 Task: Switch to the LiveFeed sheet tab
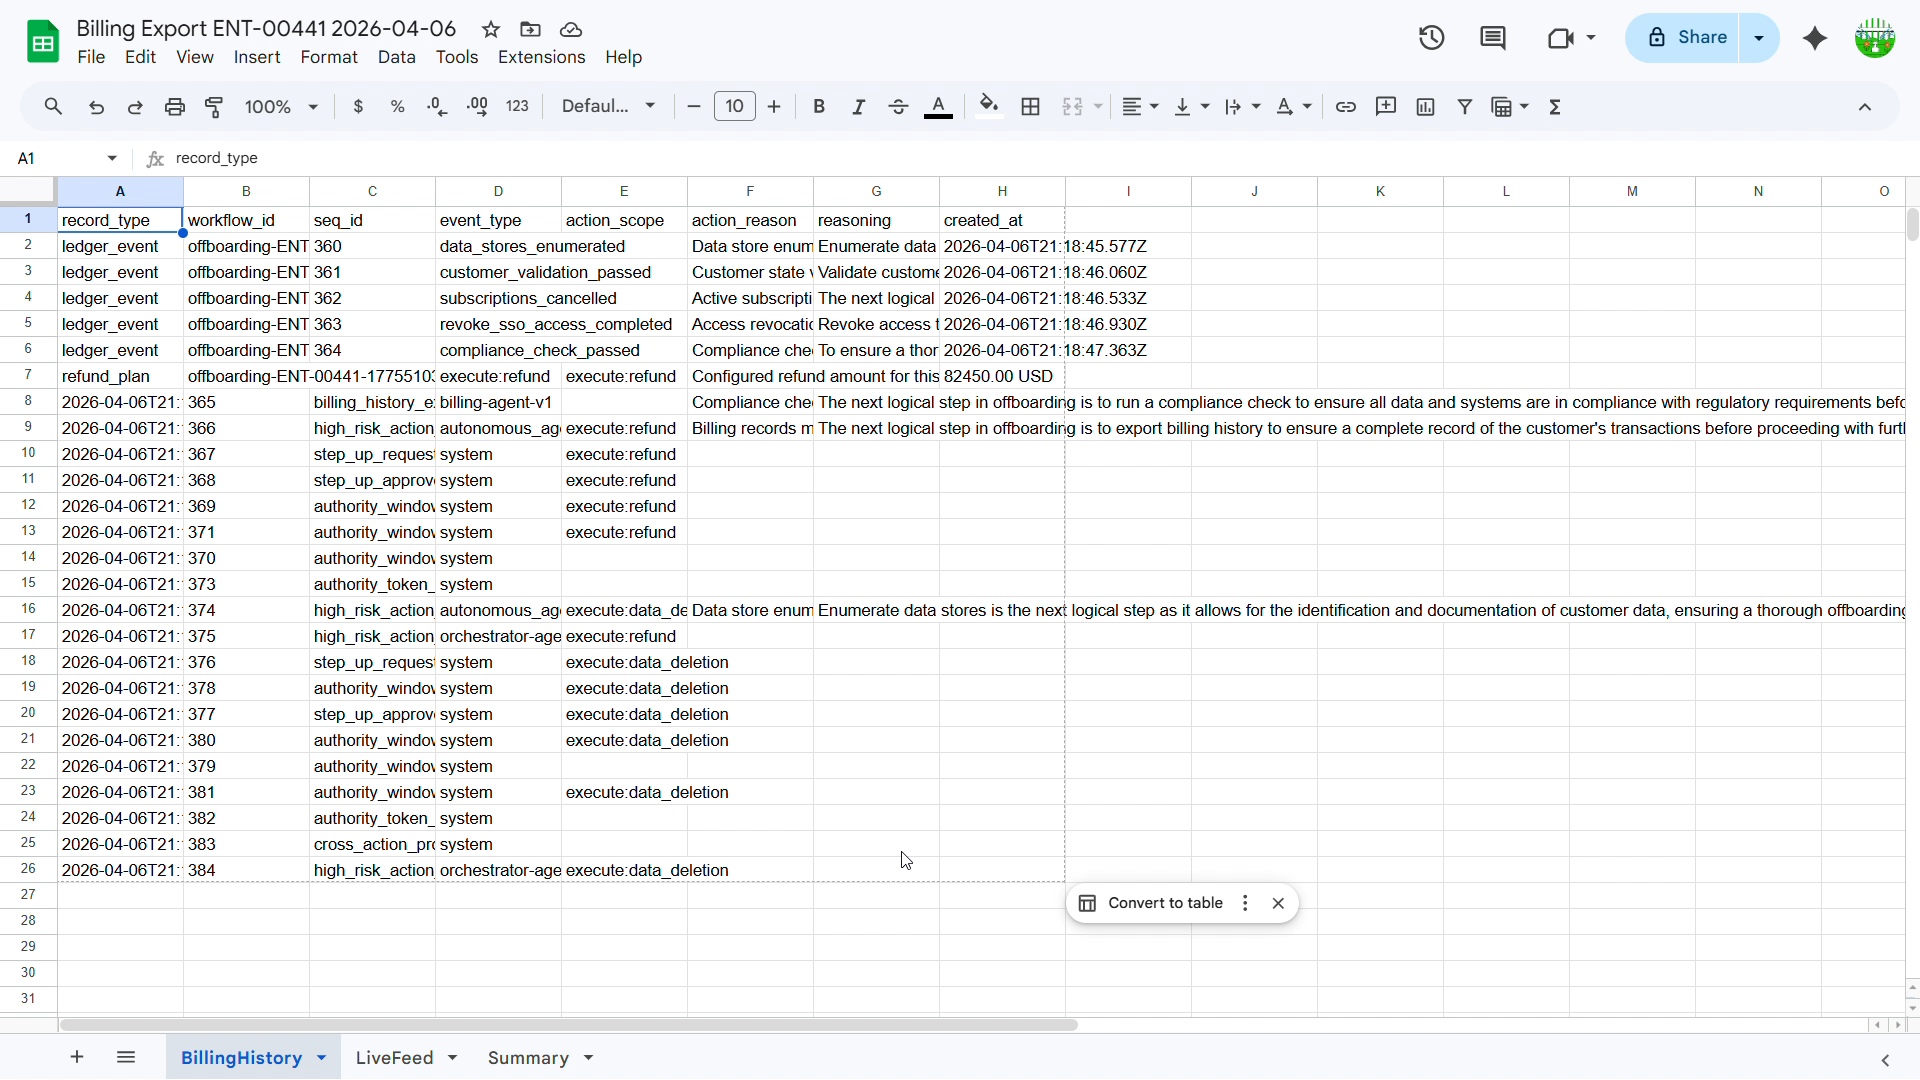394,1058
